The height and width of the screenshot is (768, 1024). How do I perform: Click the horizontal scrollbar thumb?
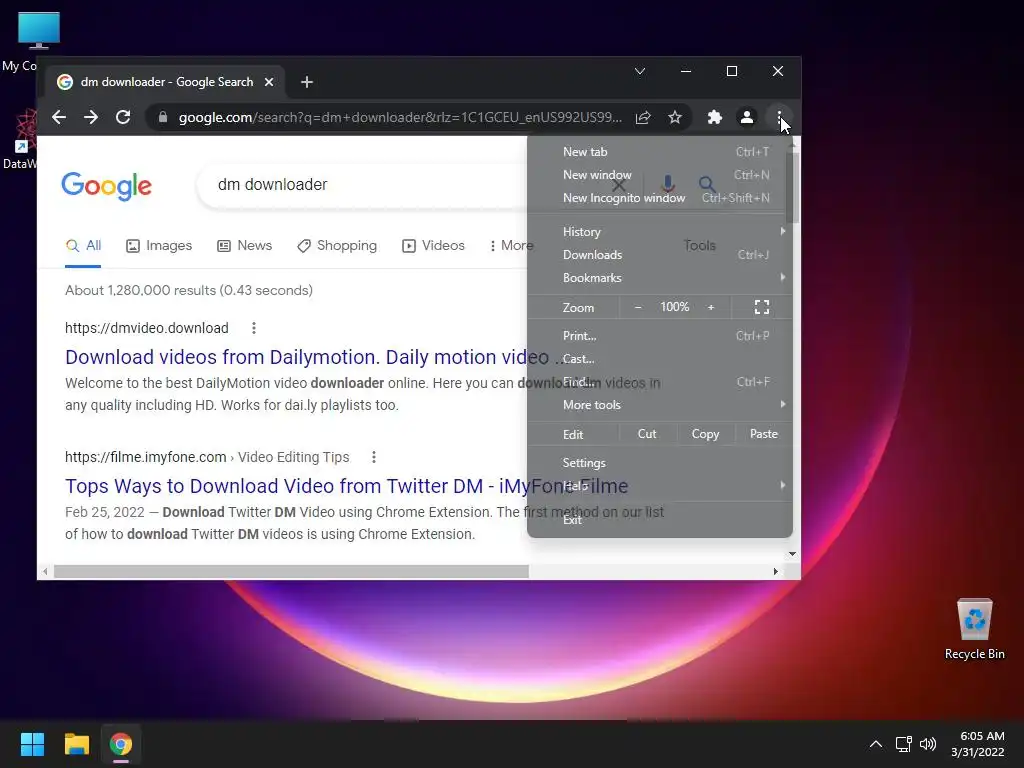tap(291, 571)
